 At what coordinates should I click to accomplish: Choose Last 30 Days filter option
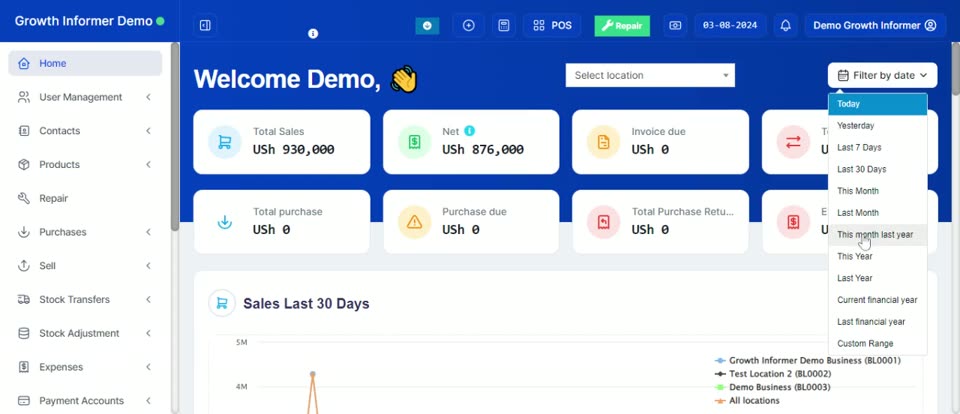877,169
